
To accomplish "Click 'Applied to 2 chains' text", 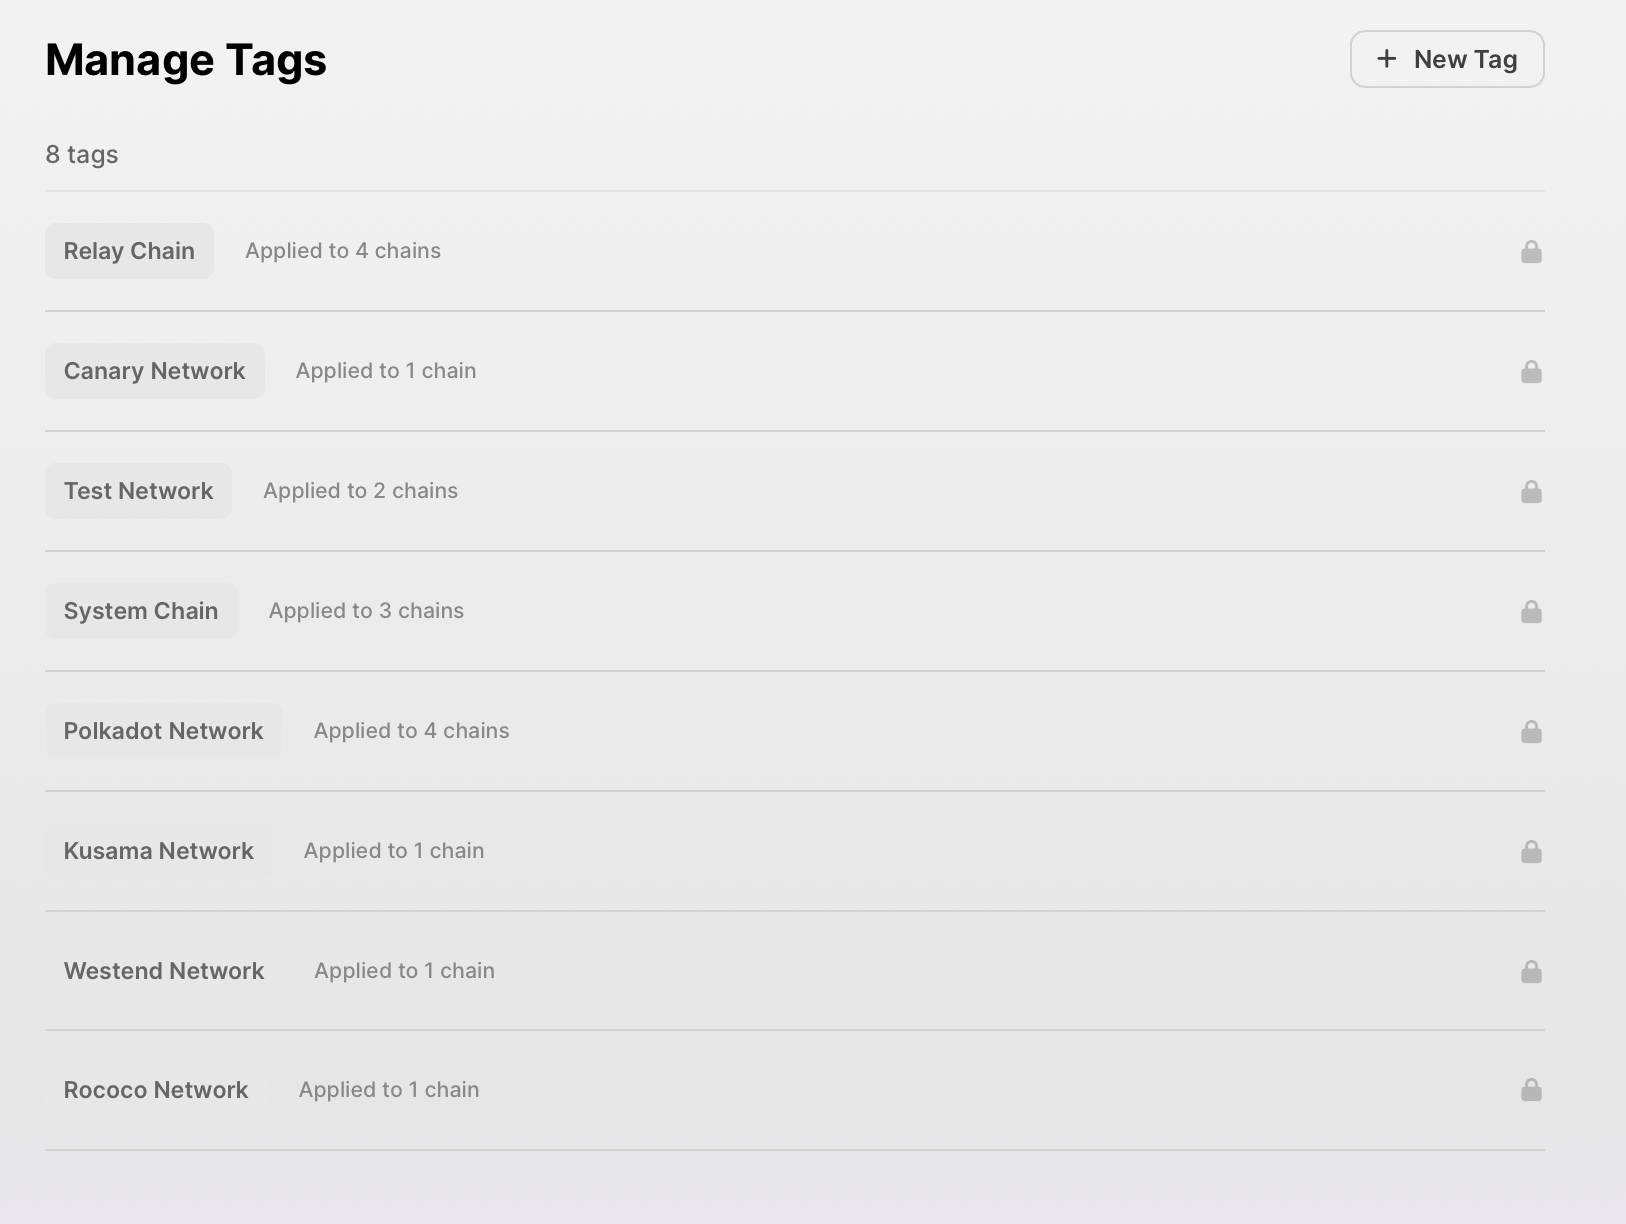I will click(361, 491).
